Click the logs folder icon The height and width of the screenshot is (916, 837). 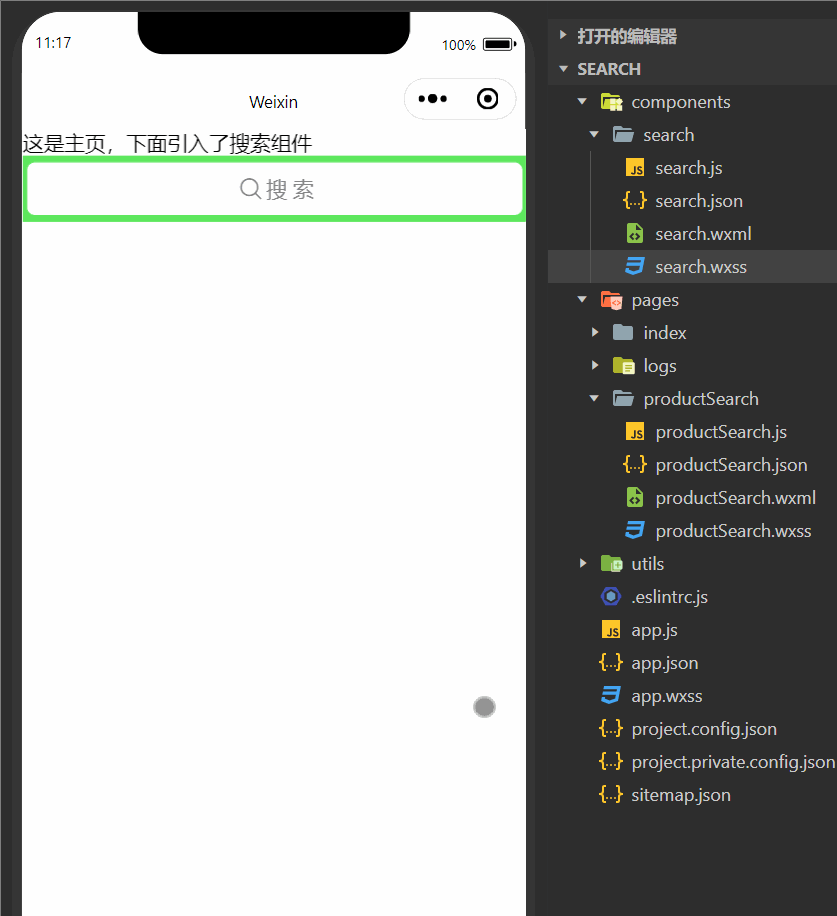click(x=624, y=366)
